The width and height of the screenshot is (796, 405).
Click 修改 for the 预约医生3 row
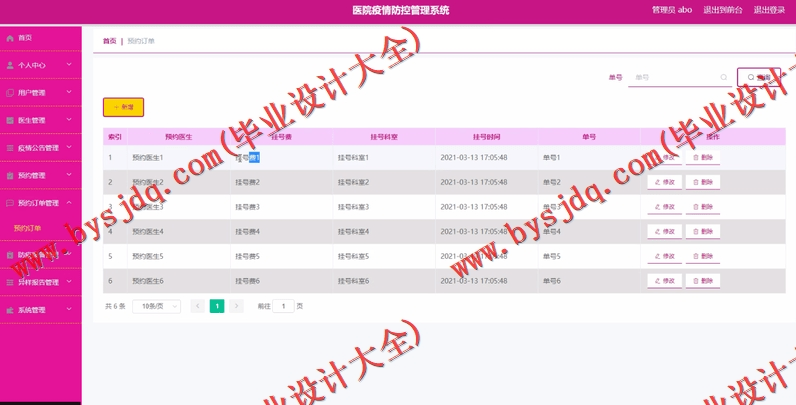point(665,207)
